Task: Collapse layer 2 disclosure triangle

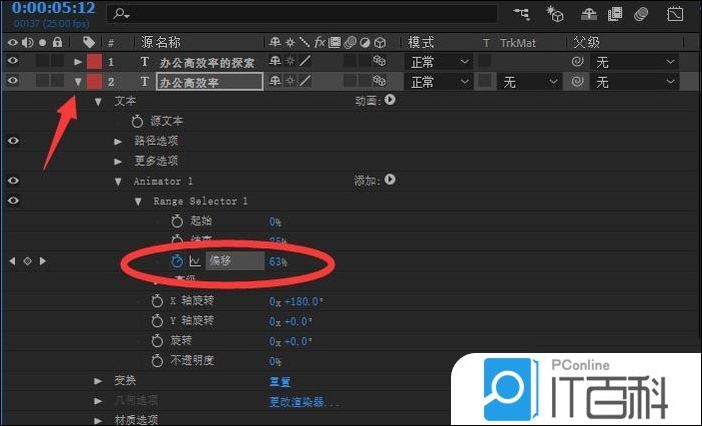Action: [x=78, y=82]
